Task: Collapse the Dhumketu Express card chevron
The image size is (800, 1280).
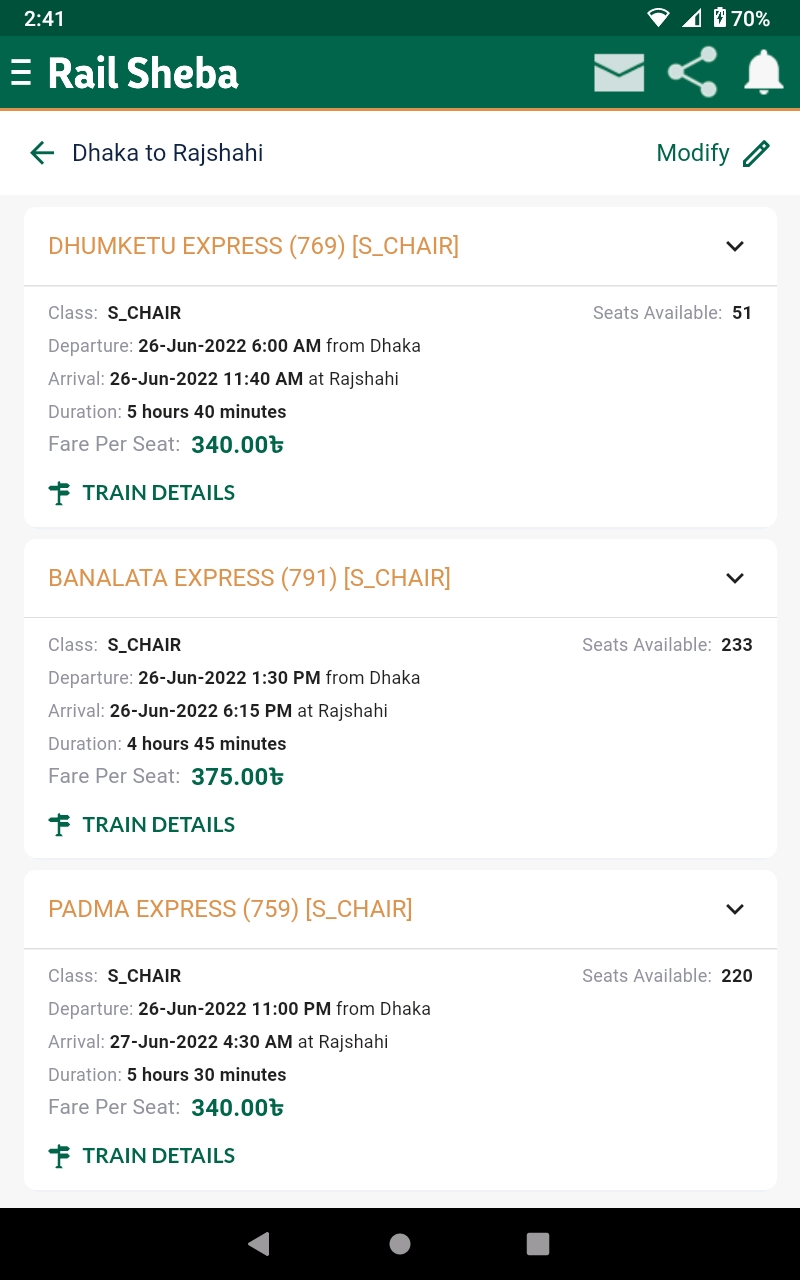Action: tap(735, 246)
